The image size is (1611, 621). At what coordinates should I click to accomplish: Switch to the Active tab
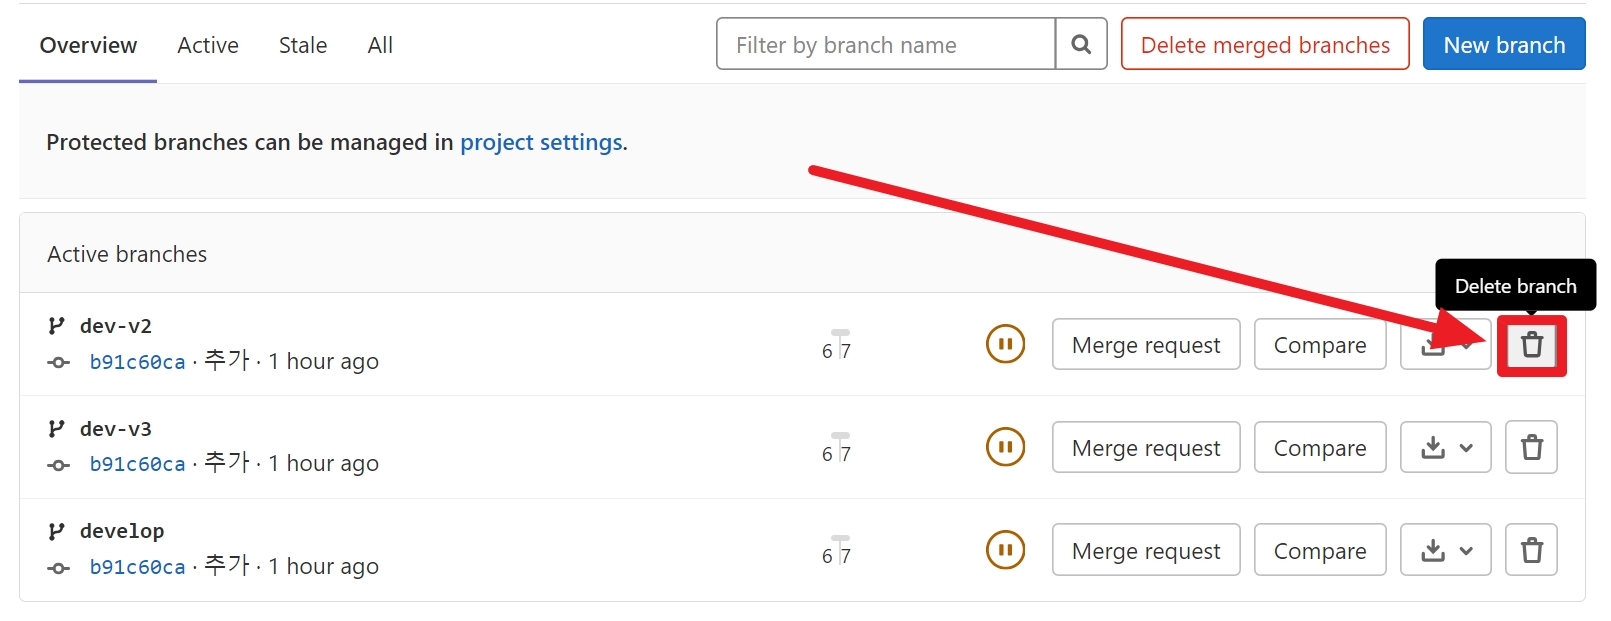(208, 45)
